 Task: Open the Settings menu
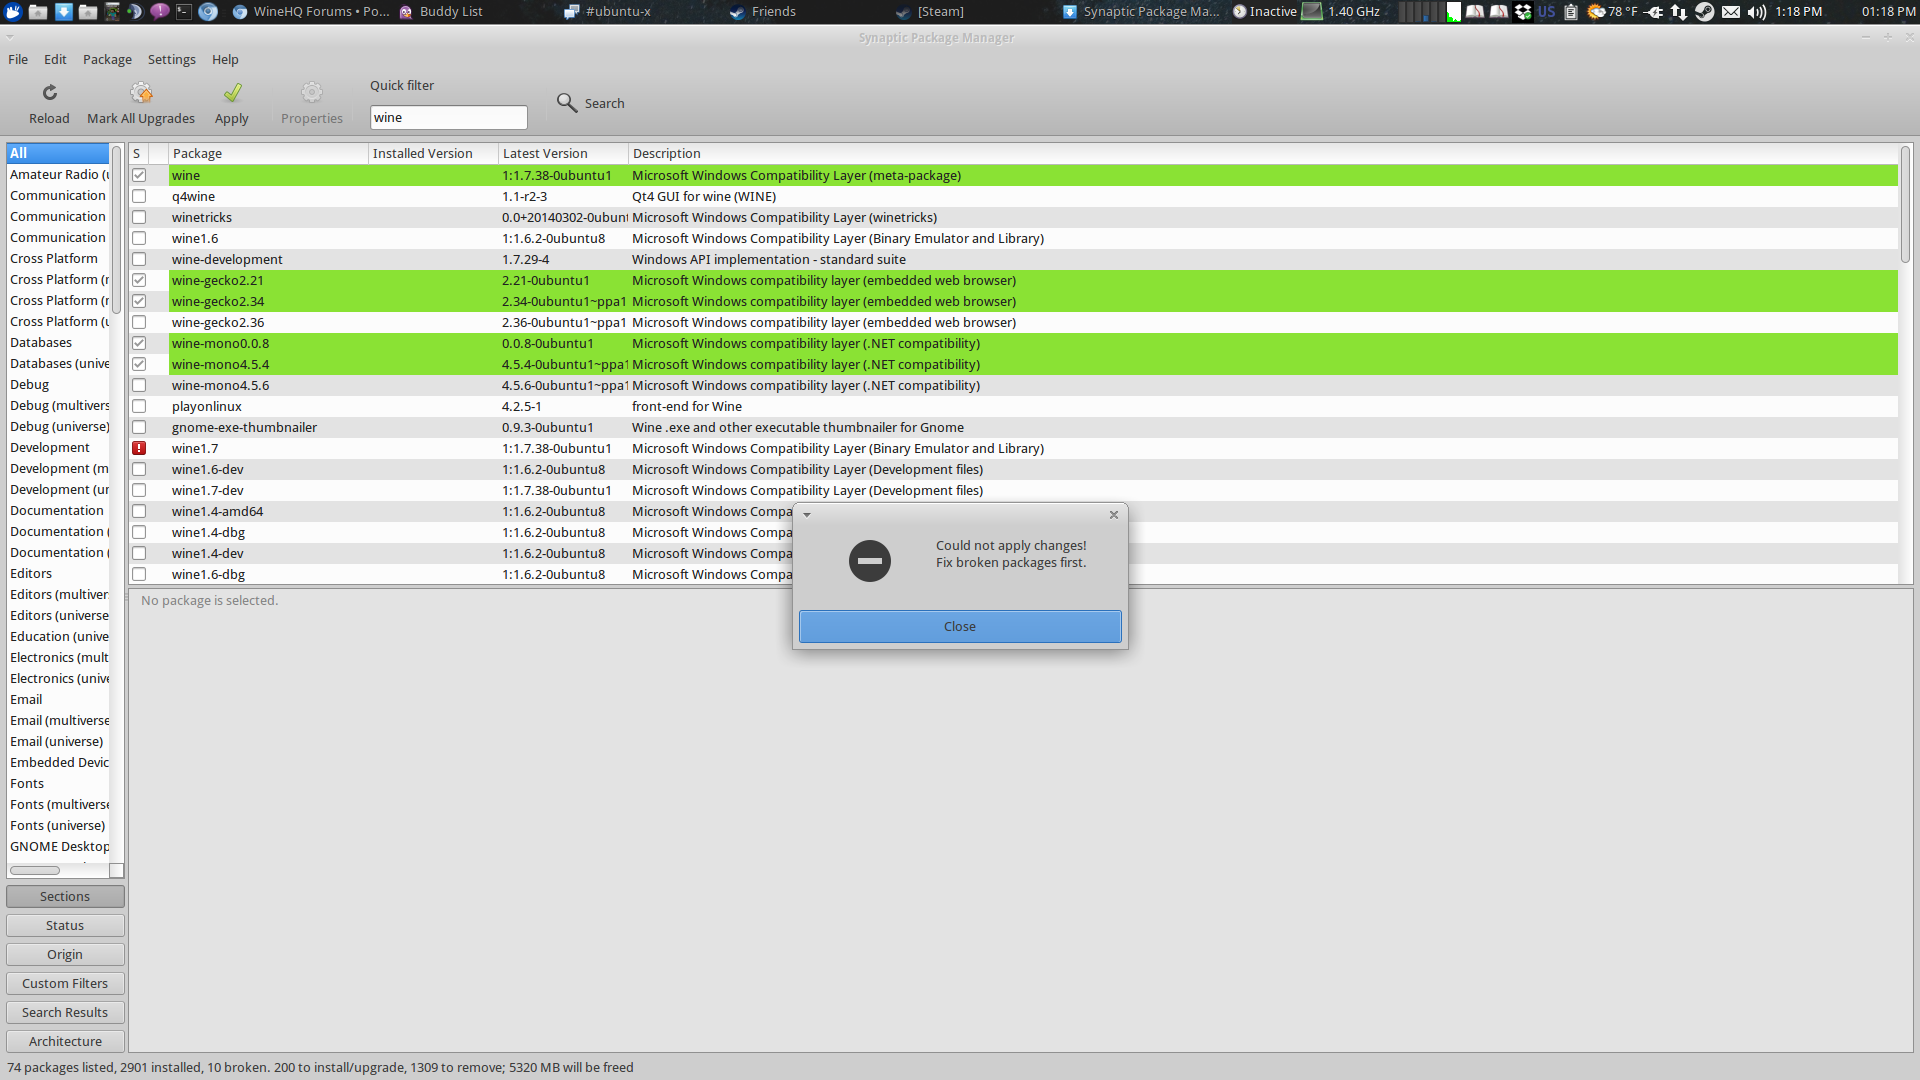tap(172, 59)
